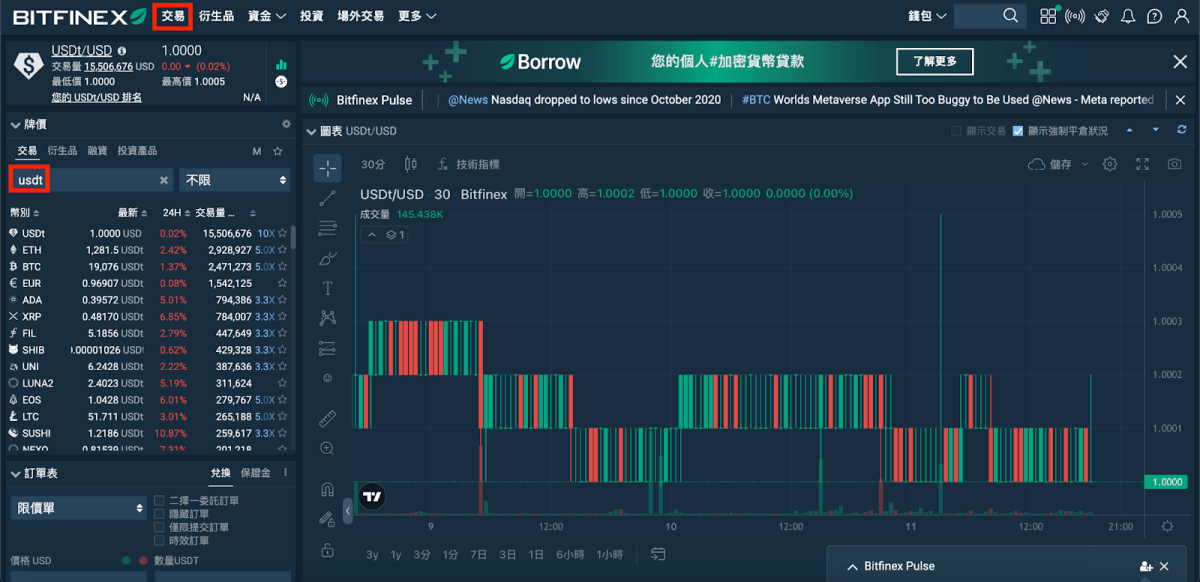Screen dimensions: 1200x582
Task: Favorite the BTC row star
Action: click(x=283, y=267)
